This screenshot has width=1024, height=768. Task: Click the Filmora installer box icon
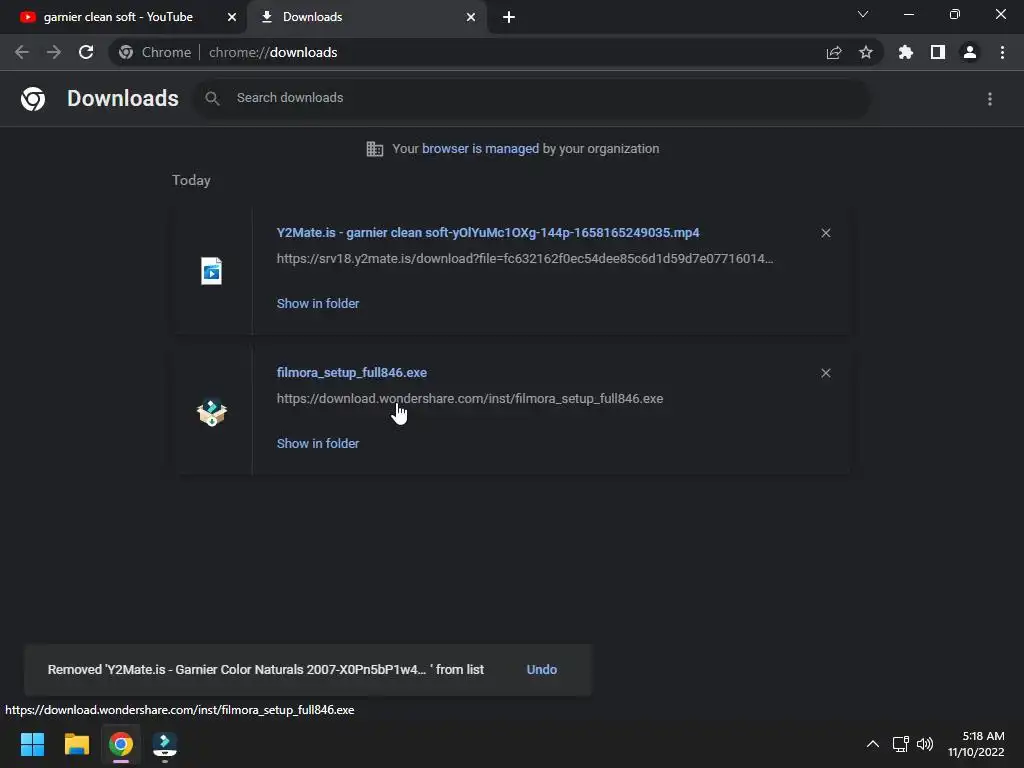pyautogui.click(x=212, y=412)
